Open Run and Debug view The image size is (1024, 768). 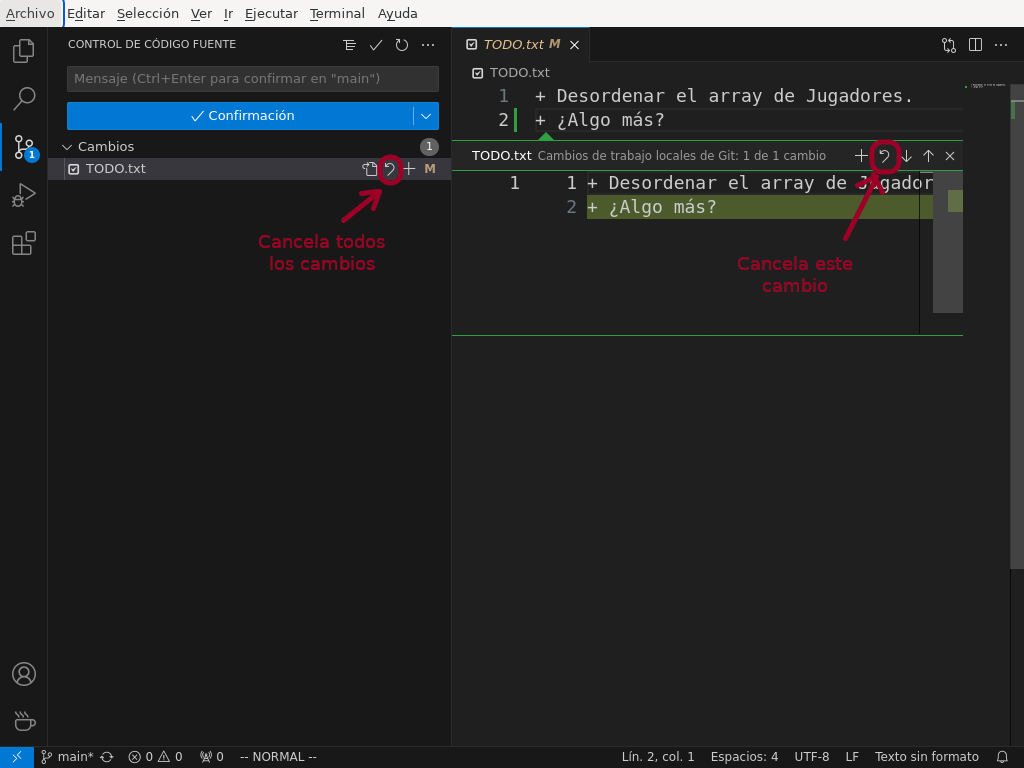pyautogui.click(x=24, y=195)
